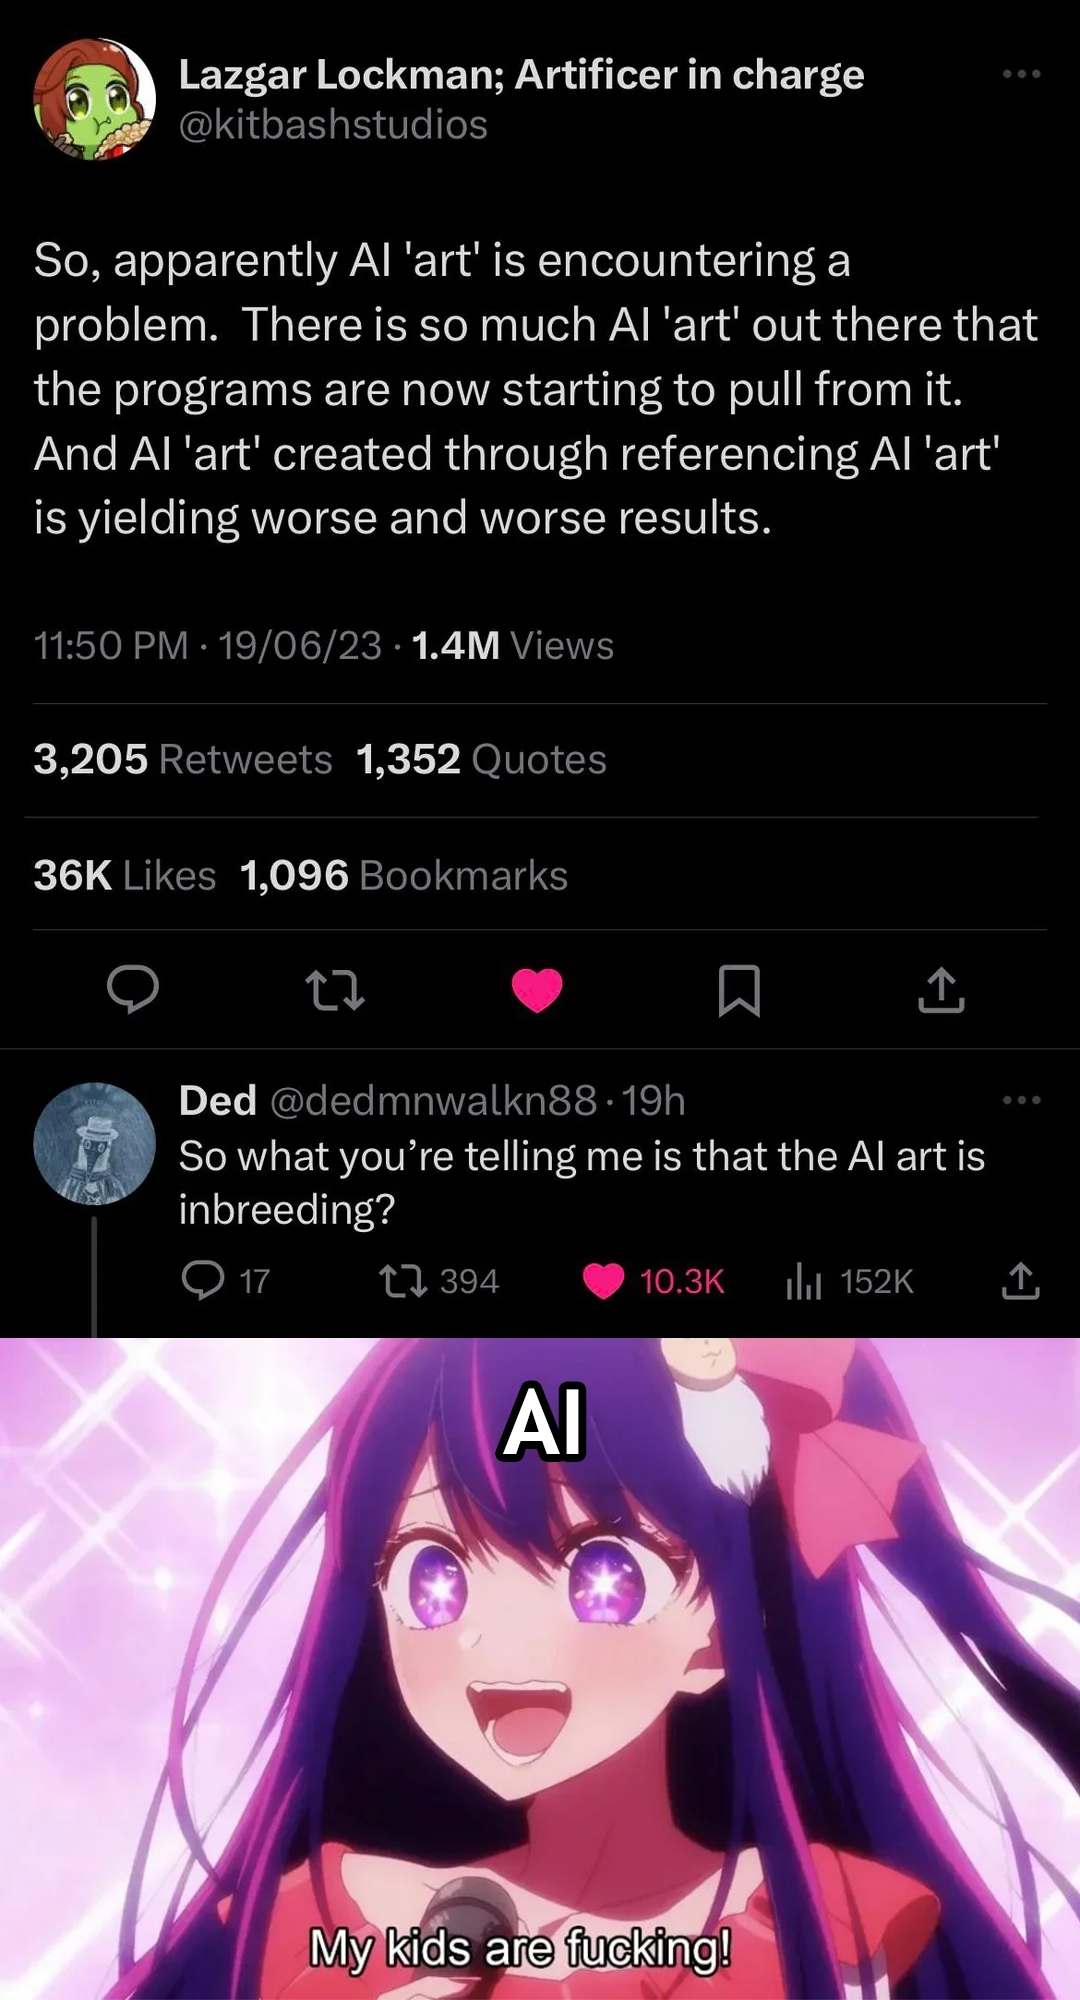Unlike the main tweet via pink heart
This screenshot has height=2000, width=1080.
click(537, 990)
